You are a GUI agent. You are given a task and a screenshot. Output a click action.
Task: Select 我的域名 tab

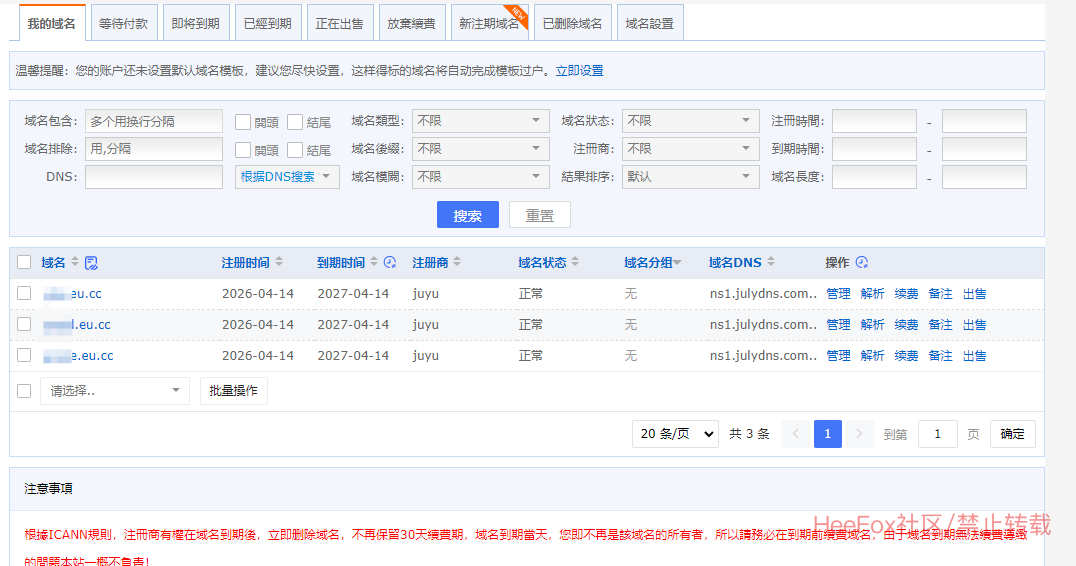51,23
